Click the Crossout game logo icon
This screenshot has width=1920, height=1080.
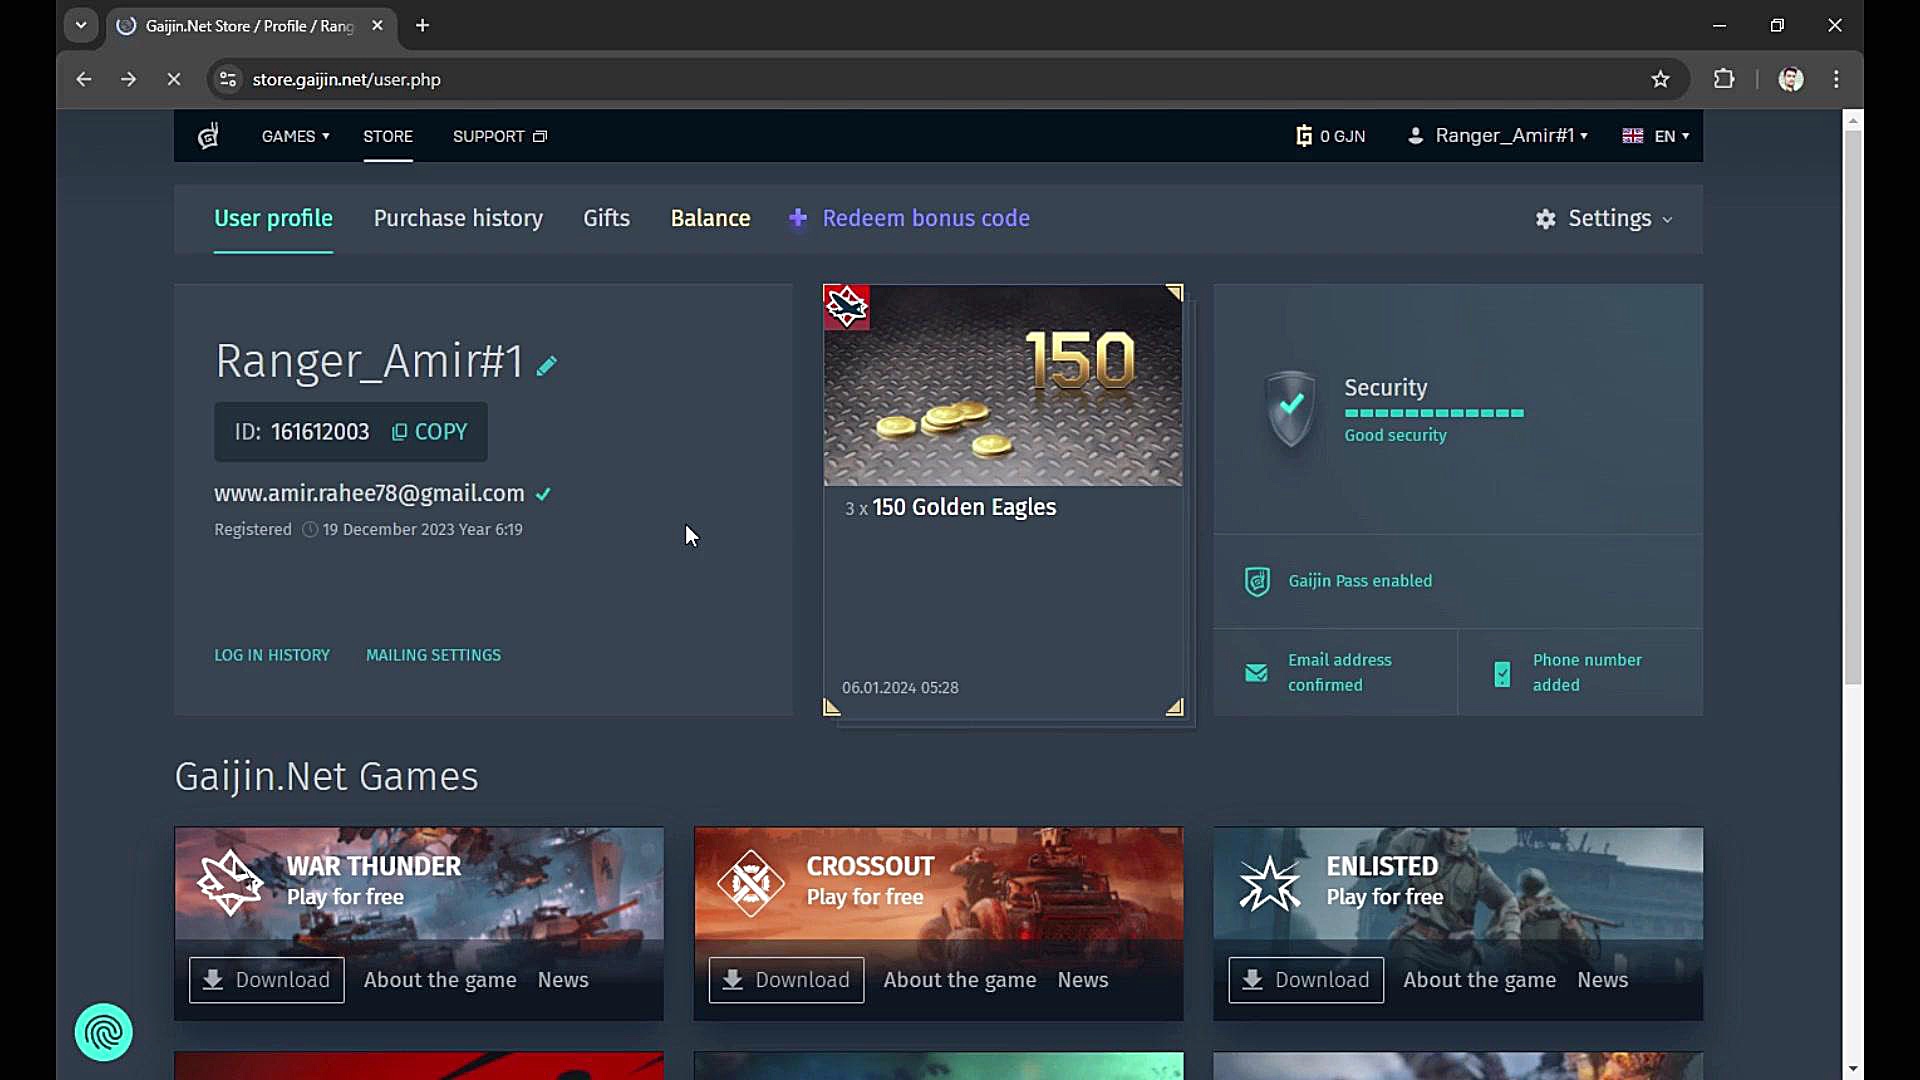pos(751,882)
